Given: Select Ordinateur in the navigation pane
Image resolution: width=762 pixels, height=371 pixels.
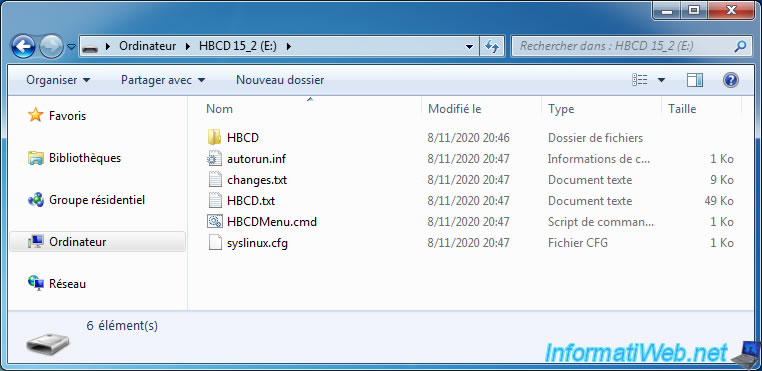Looking at the screenshot, I should click(x=77, y=242).
